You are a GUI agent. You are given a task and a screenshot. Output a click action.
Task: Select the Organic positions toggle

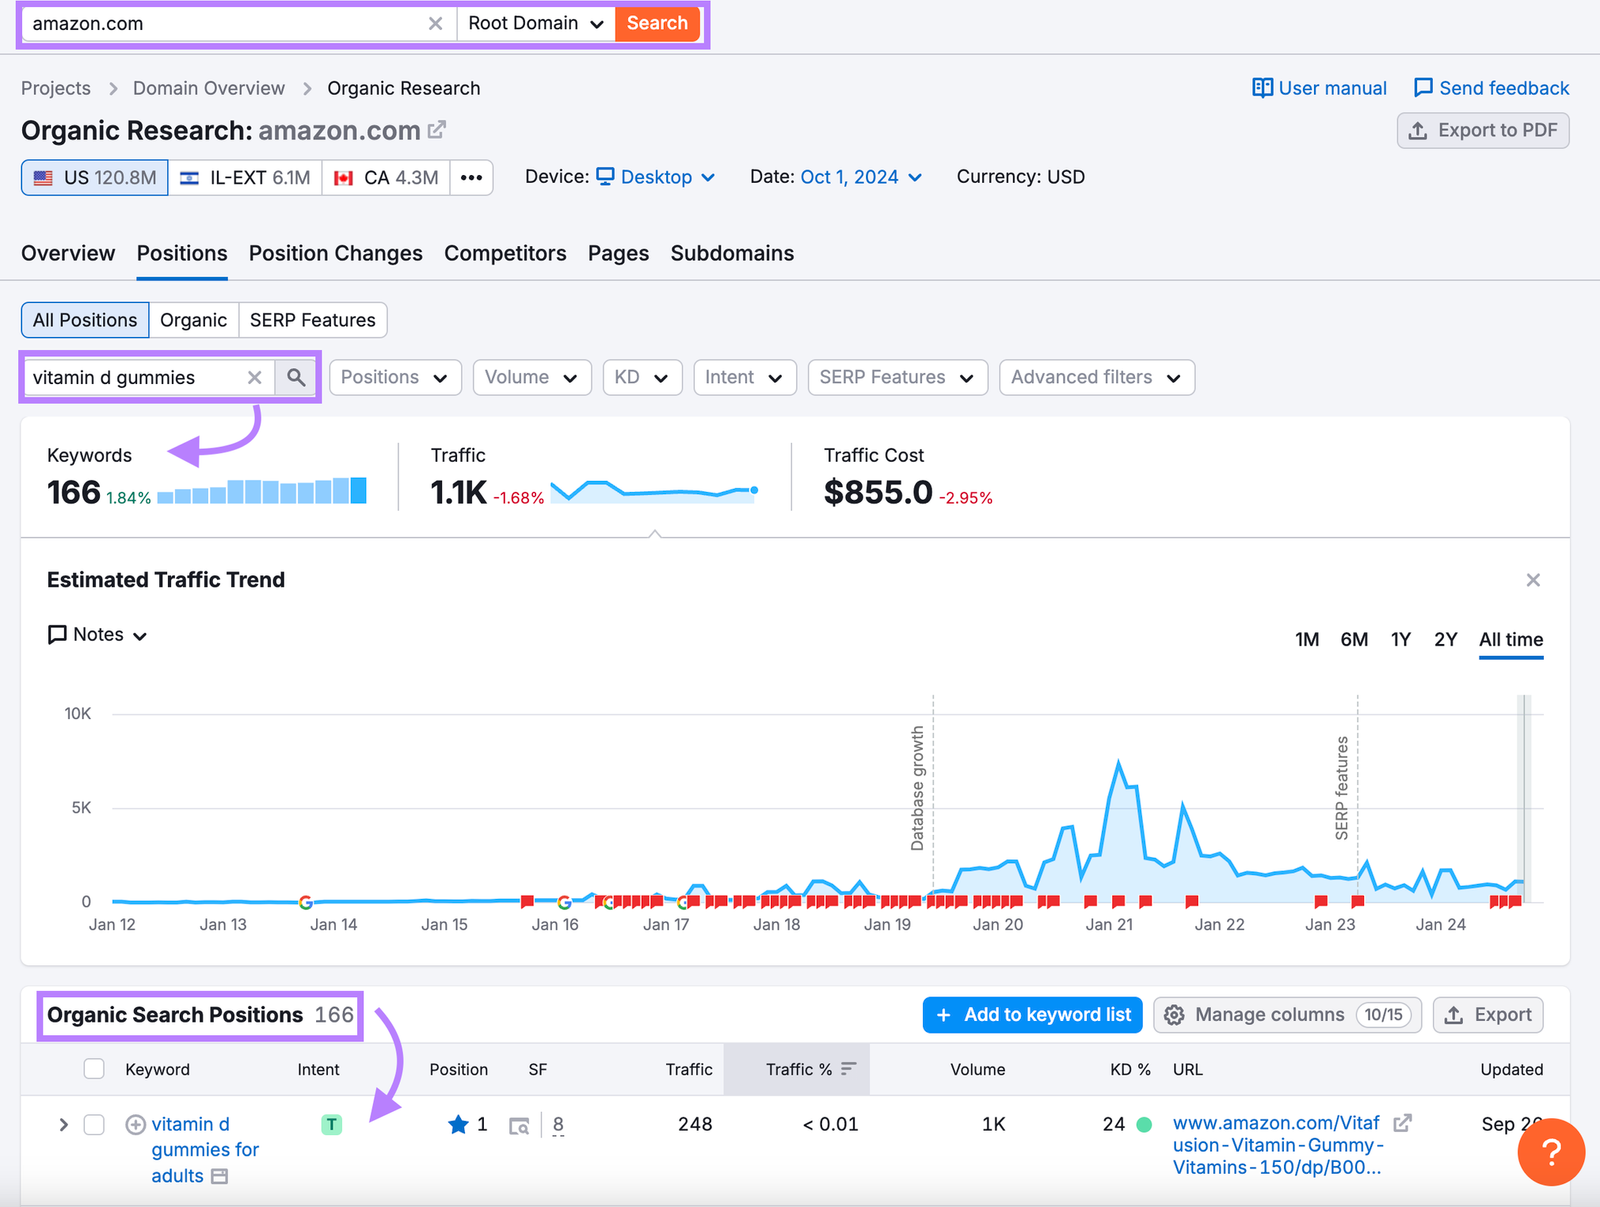coord(193,320)
